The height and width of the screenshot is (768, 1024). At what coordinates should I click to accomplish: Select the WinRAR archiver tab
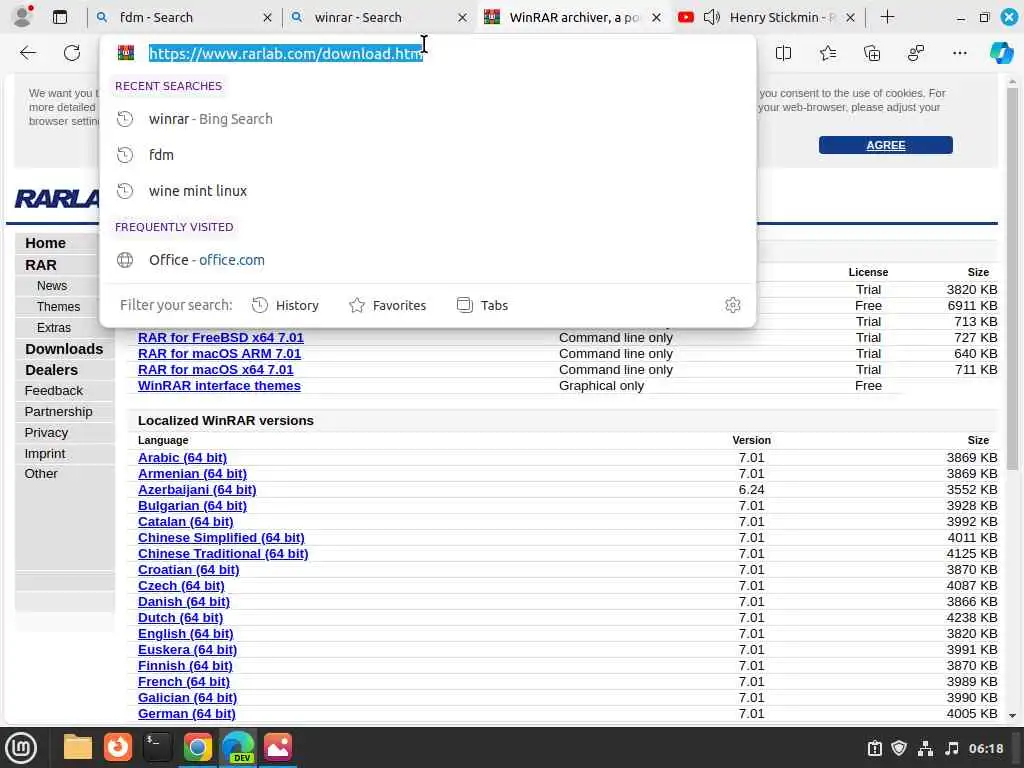coord(574,18)
